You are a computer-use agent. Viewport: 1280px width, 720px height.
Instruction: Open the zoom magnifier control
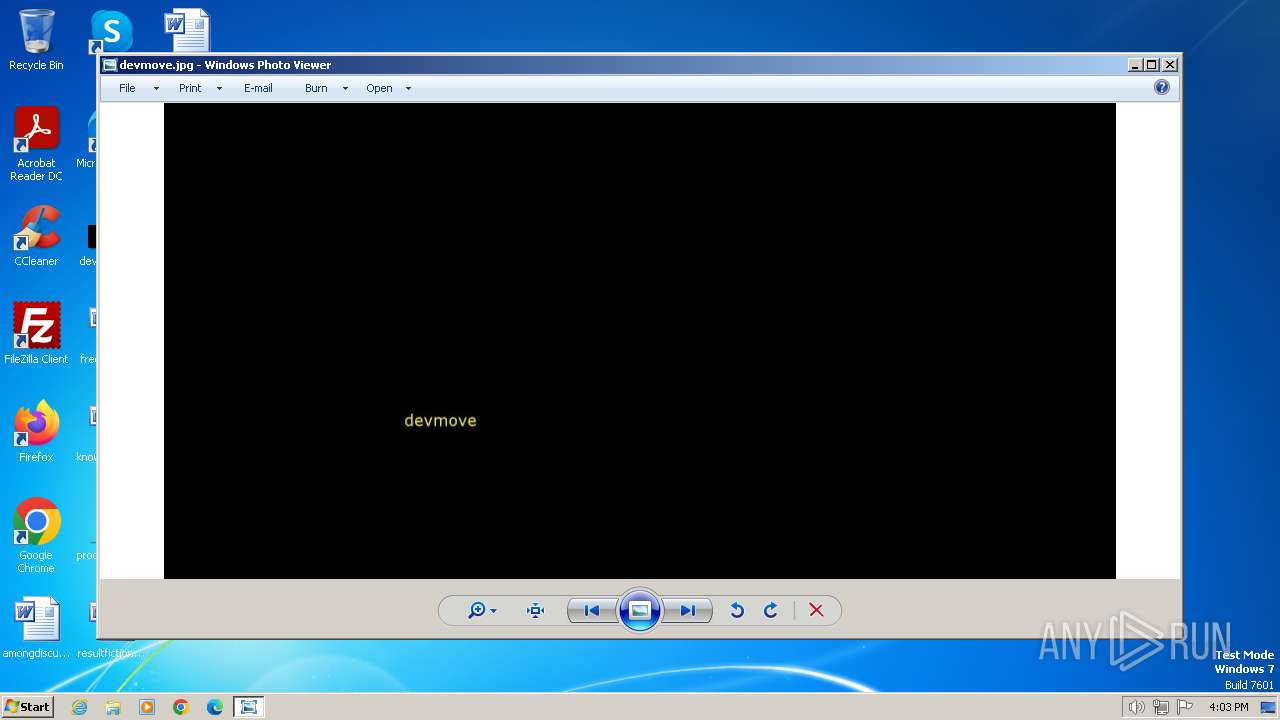(477, 610)
